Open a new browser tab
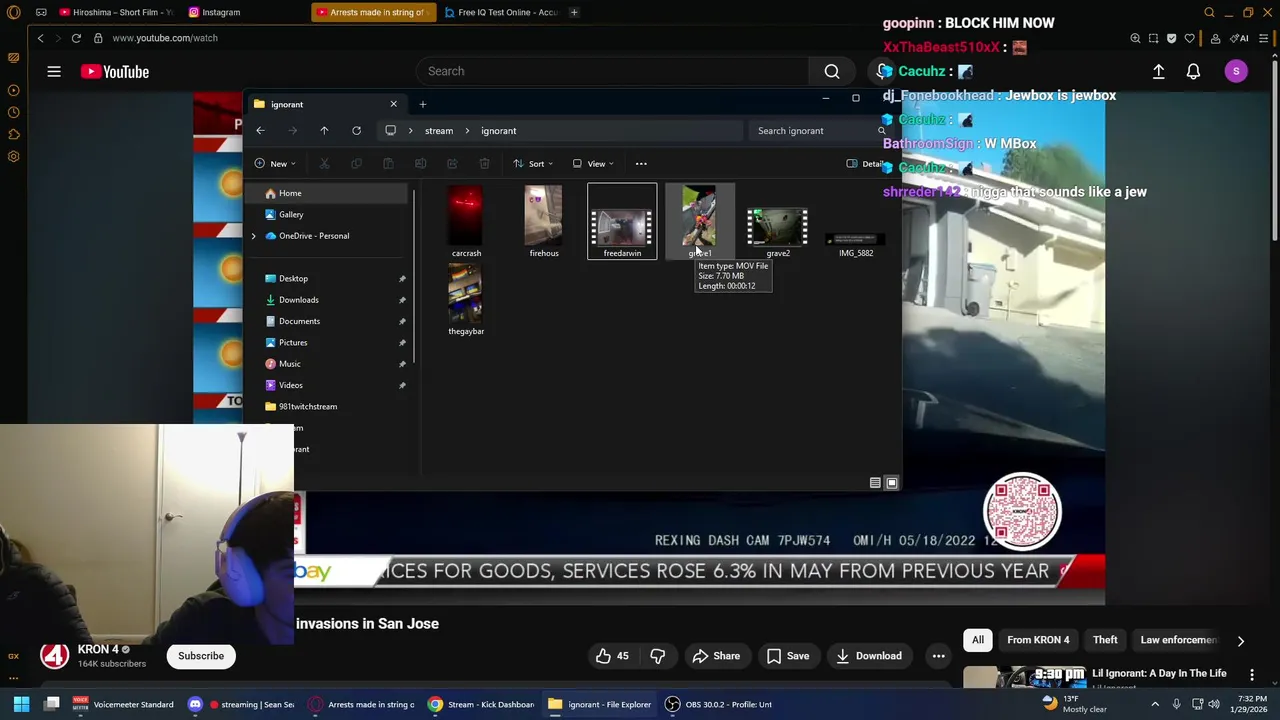The image size is (1280, 720). (x=574, y=12)
